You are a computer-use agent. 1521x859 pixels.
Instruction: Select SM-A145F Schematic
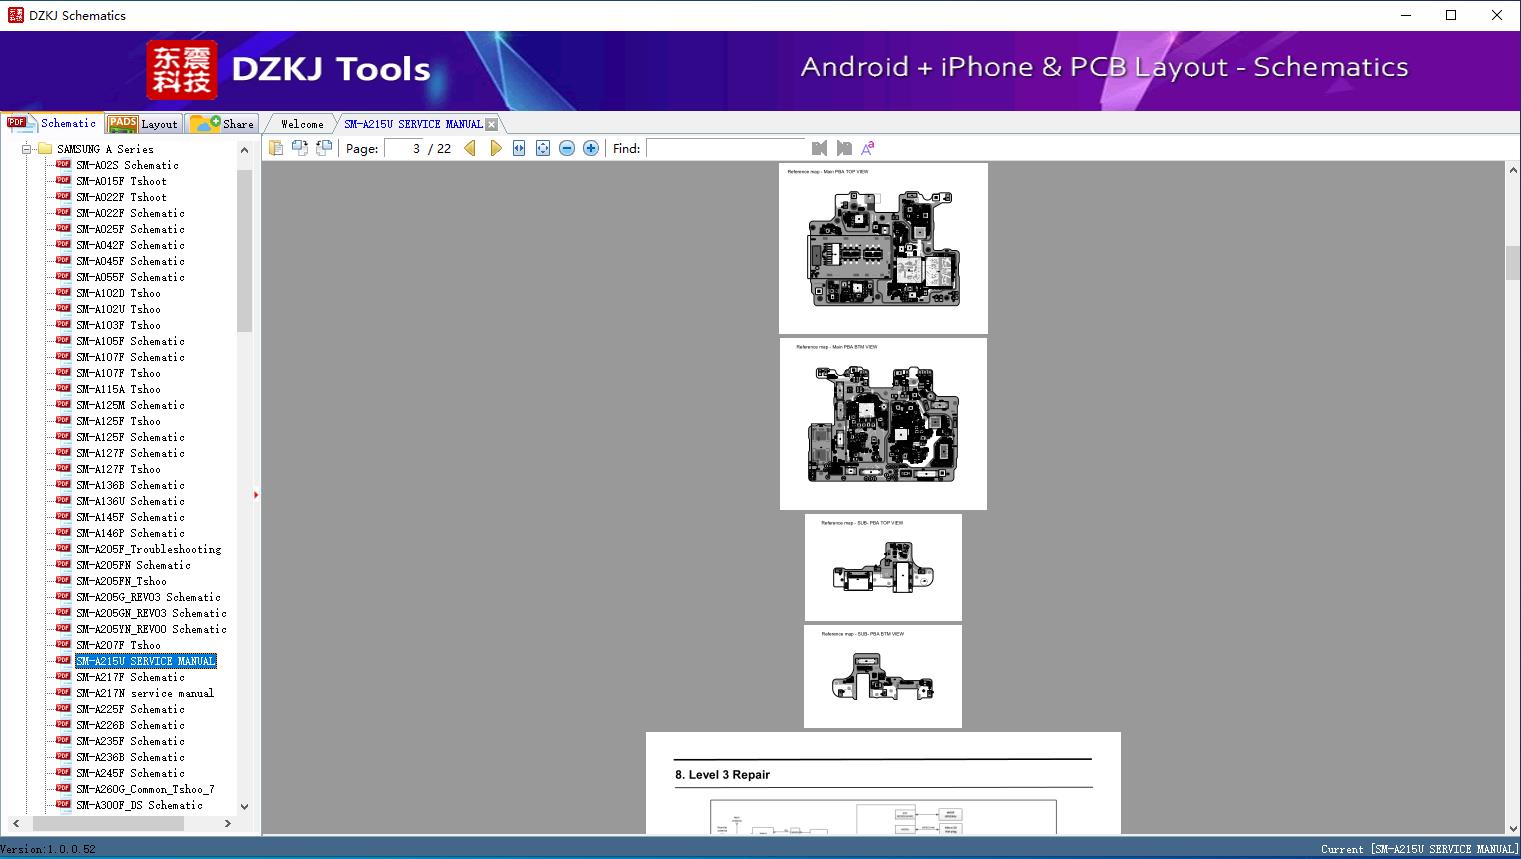point(130,517)
